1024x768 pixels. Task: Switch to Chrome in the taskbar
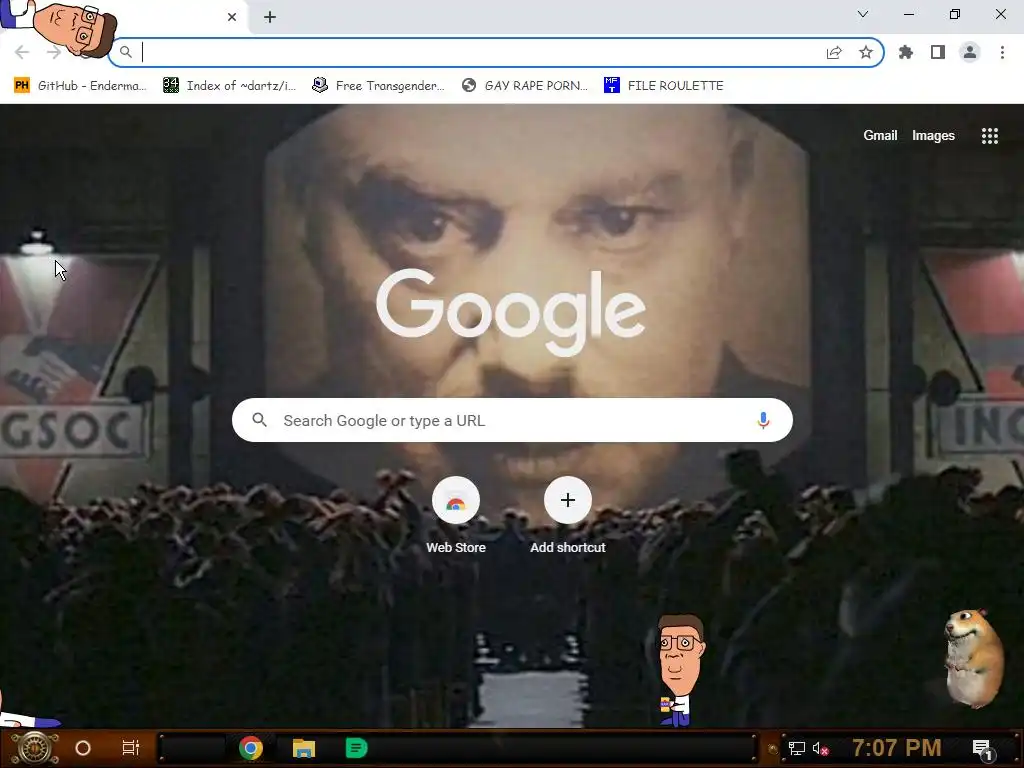click(x=251, y=748)
